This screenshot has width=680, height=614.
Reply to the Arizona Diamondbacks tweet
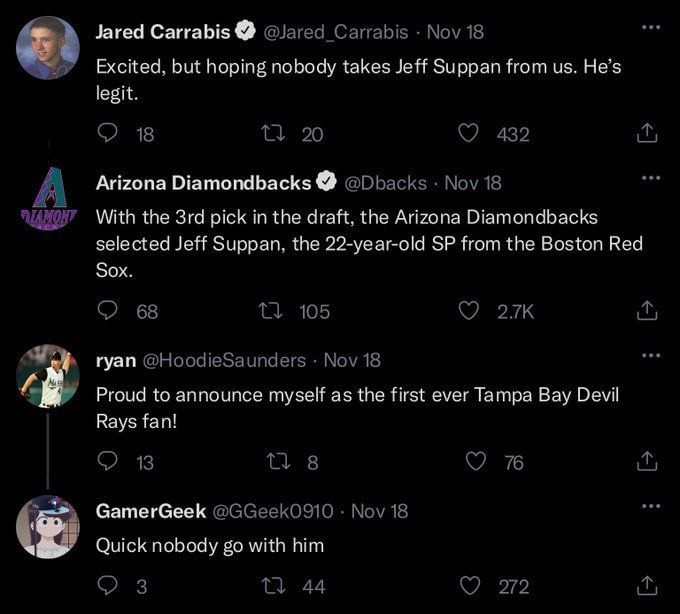point(108,311)
